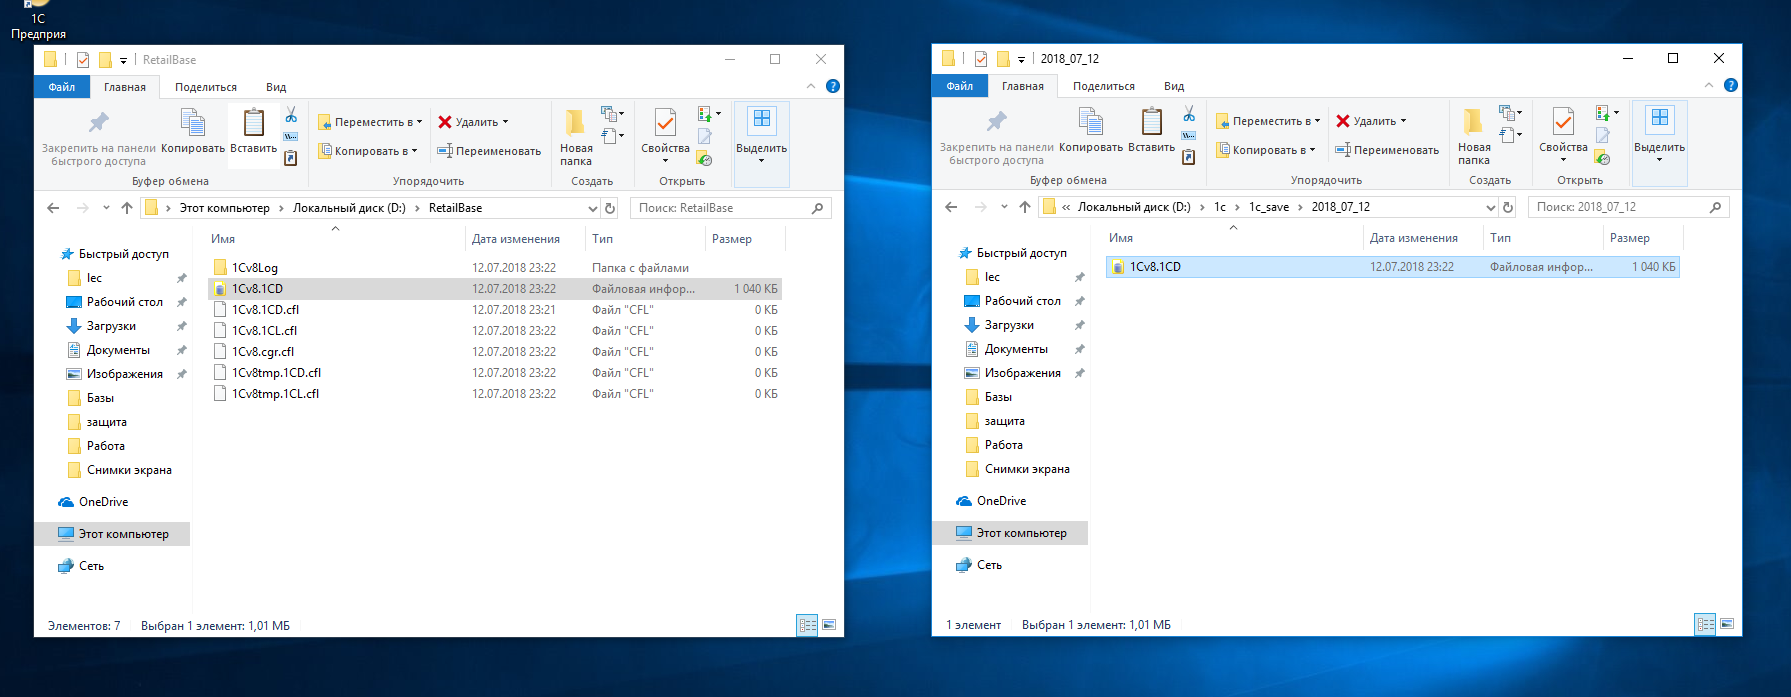Expand the address bar history dropdown in RetailBase
Image resolution: width=1791 pixels, height=697 pixels.
click(592, 208)
